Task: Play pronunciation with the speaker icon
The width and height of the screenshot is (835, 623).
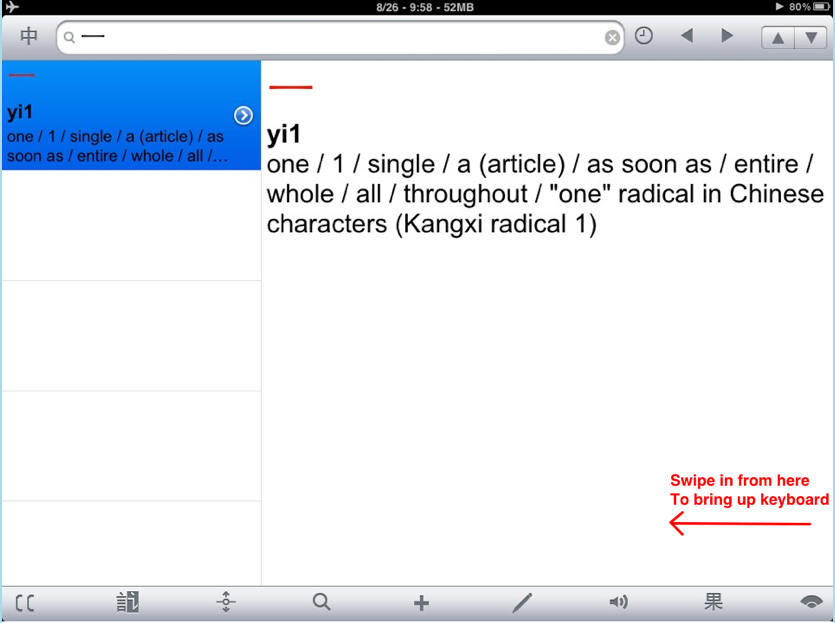Action: [618, 602]
